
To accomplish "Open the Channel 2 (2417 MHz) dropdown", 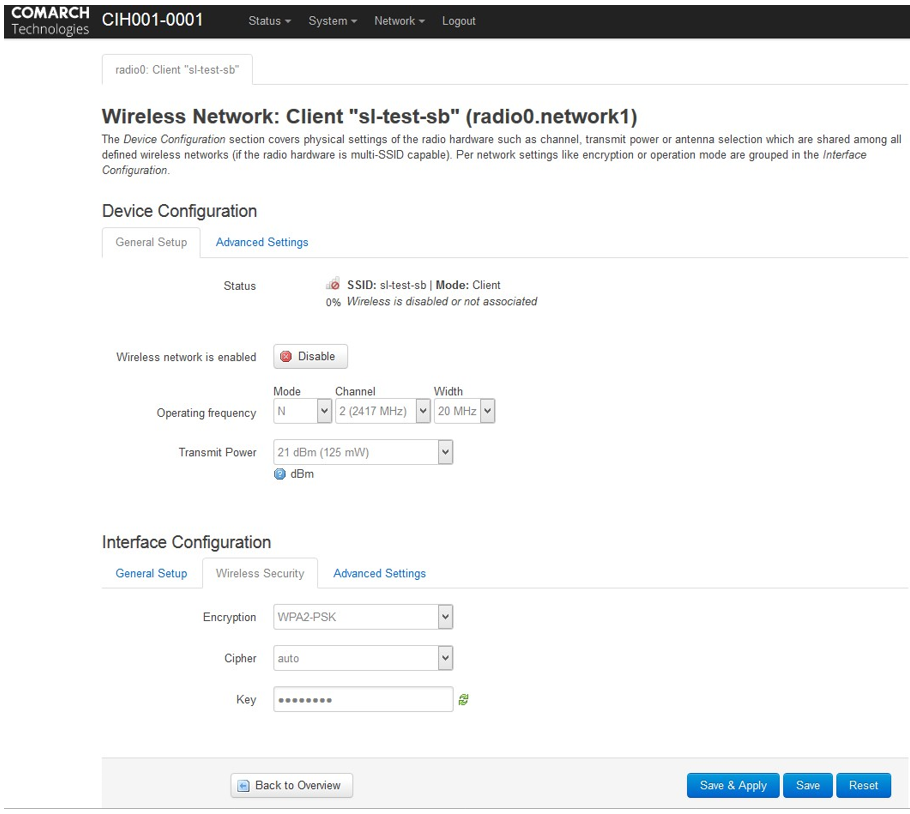I will (x=382, y=411).
